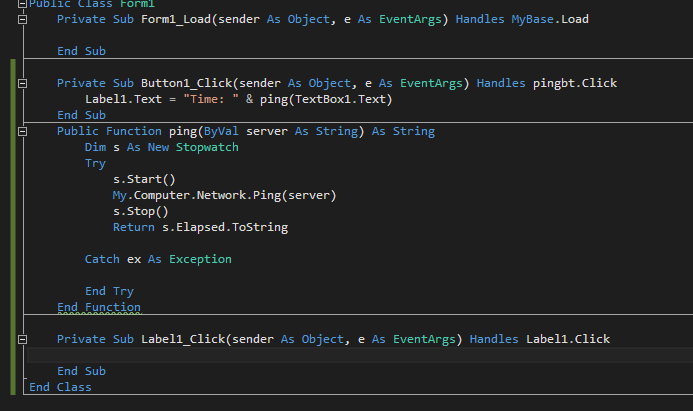Collapse the ping function outline

[x=23, y=131]
